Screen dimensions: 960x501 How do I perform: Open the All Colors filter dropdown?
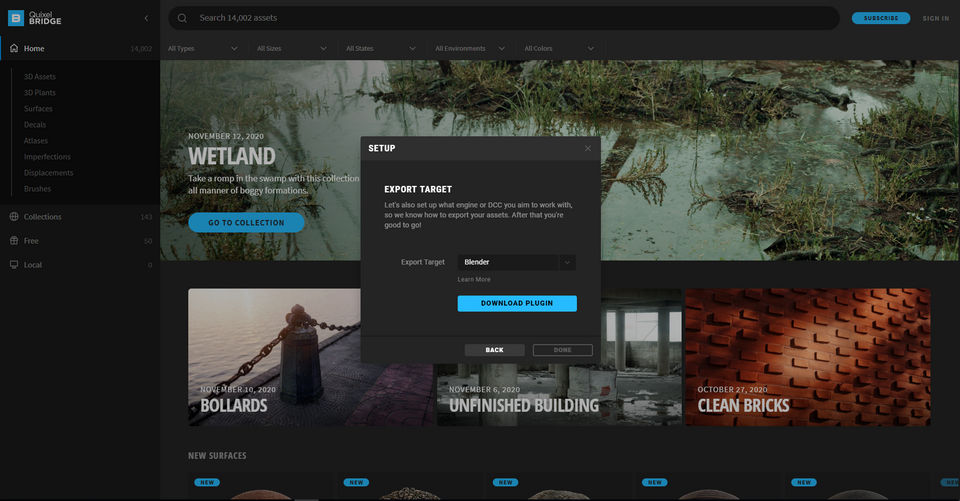[x=559, y=48]
